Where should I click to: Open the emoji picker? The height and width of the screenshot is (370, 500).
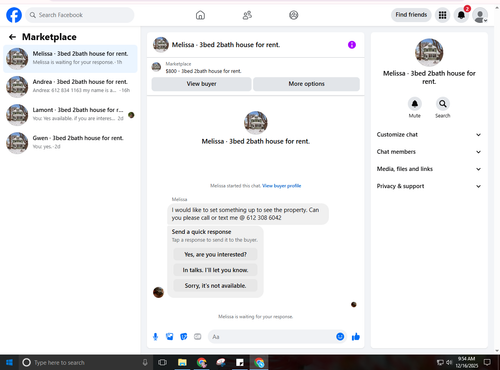[340, 337]
